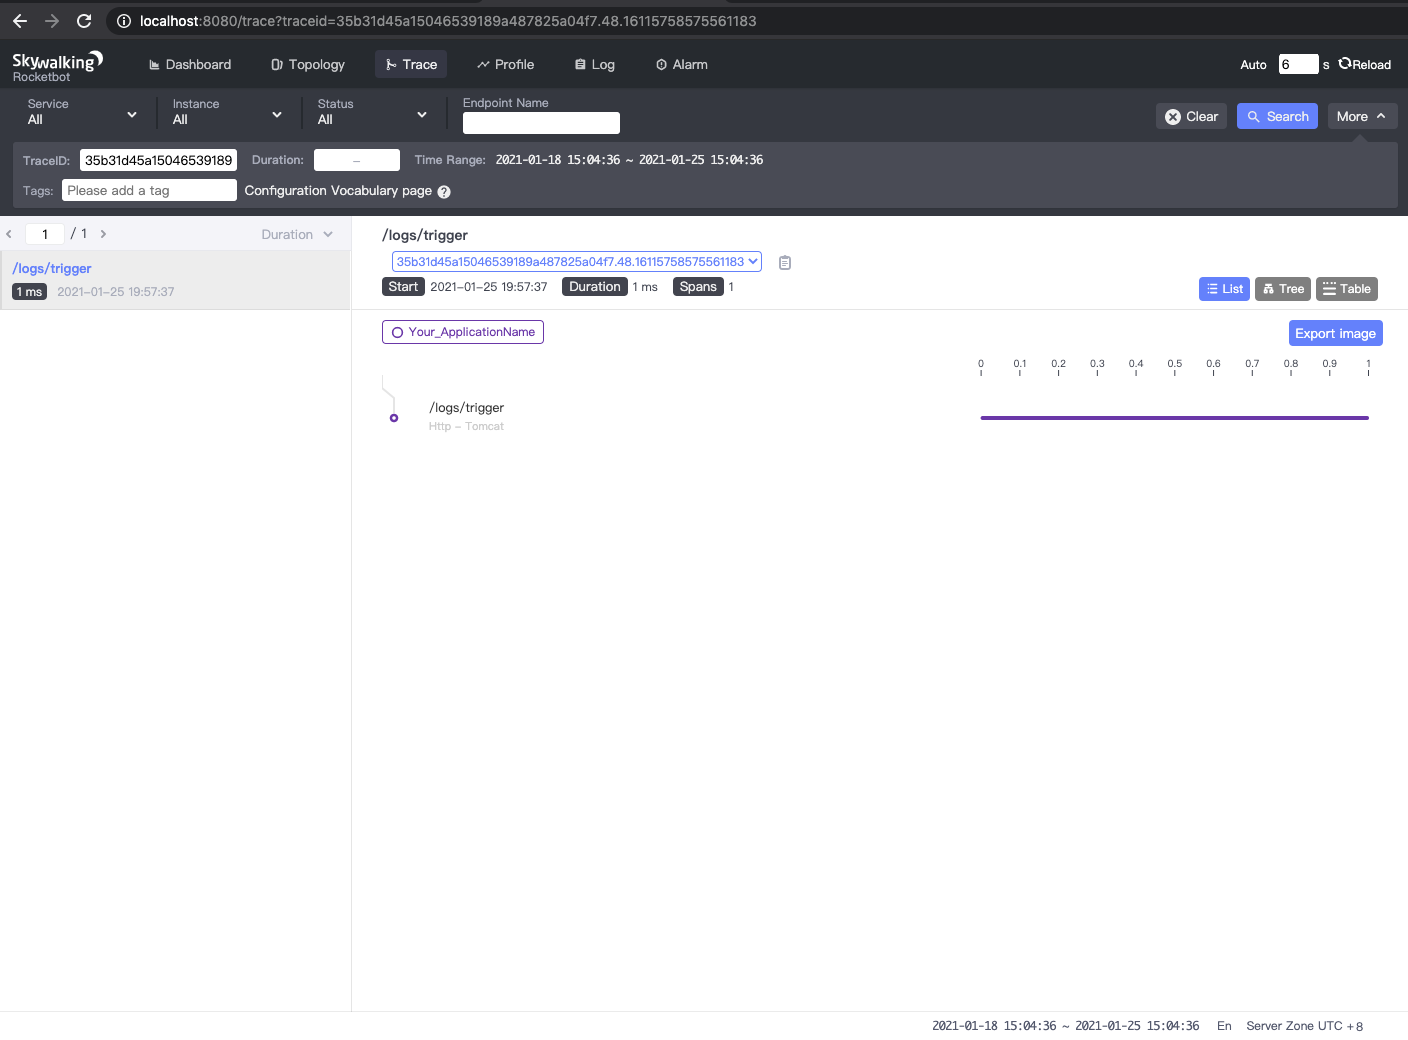Go to next trace list page
The height and width of the screenshot is (1040, 1408).
click(103, 234)
